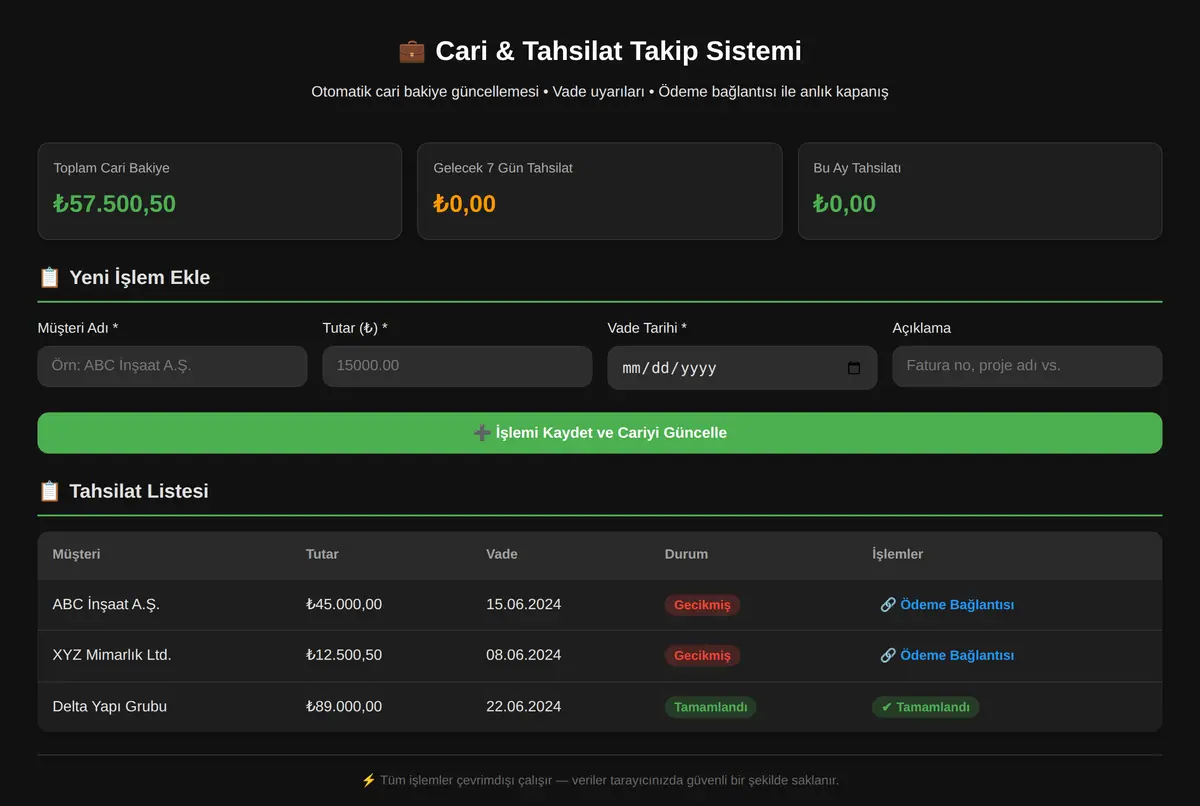Click the plus icon on the save button
Screen dimensions: 1200x806
pyautogui.click(x=482, y=433)
